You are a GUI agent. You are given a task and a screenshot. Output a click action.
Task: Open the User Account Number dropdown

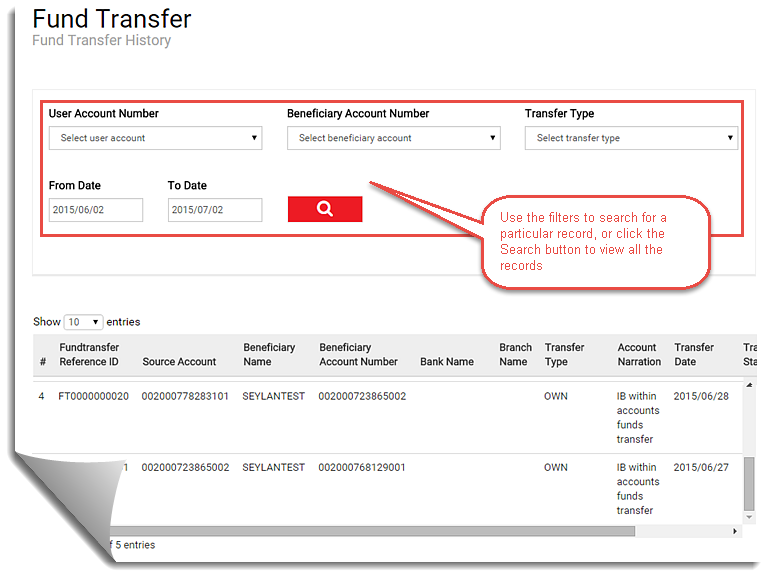155,138
